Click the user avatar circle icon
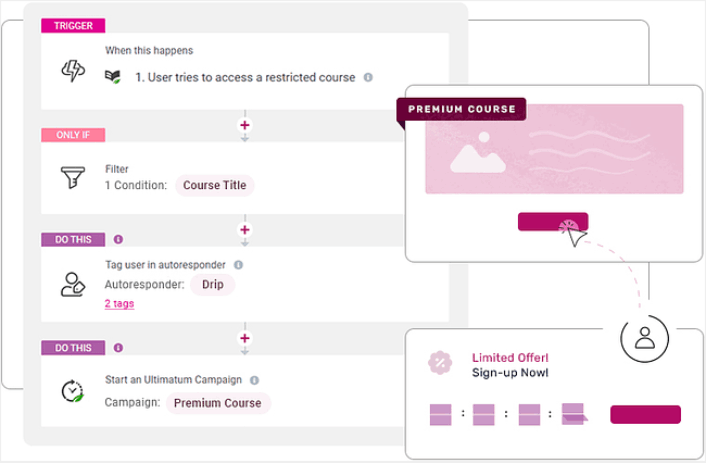 [x=644, y=341]
